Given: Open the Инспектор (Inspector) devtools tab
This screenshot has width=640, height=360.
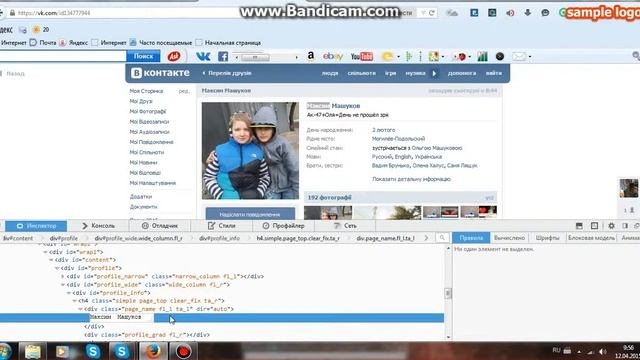Looking at the screenshot, I should tap(36, 226).
